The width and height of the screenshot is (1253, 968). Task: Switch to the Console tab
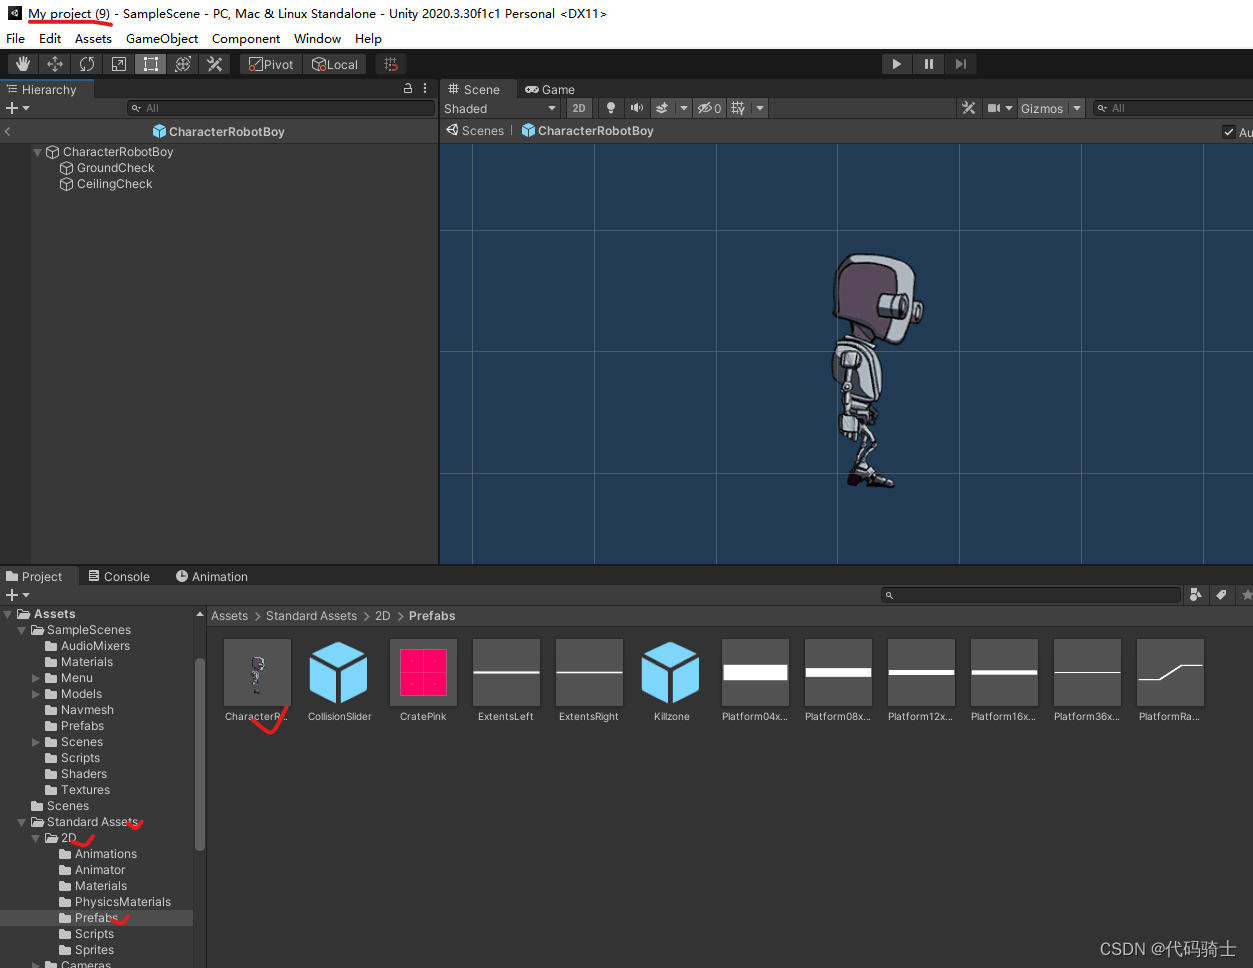pyautogui.click(x=119, y=576)
